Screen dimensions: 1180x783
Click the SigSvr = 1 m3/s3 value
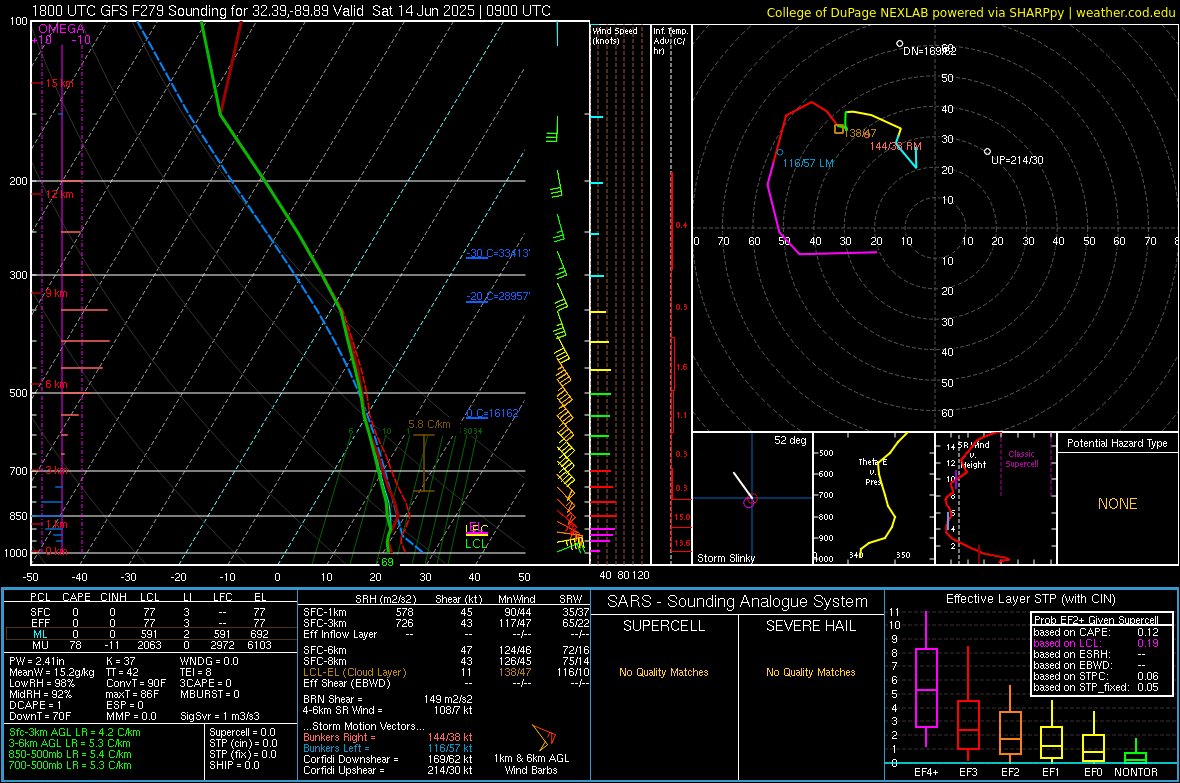pos(220,717)
